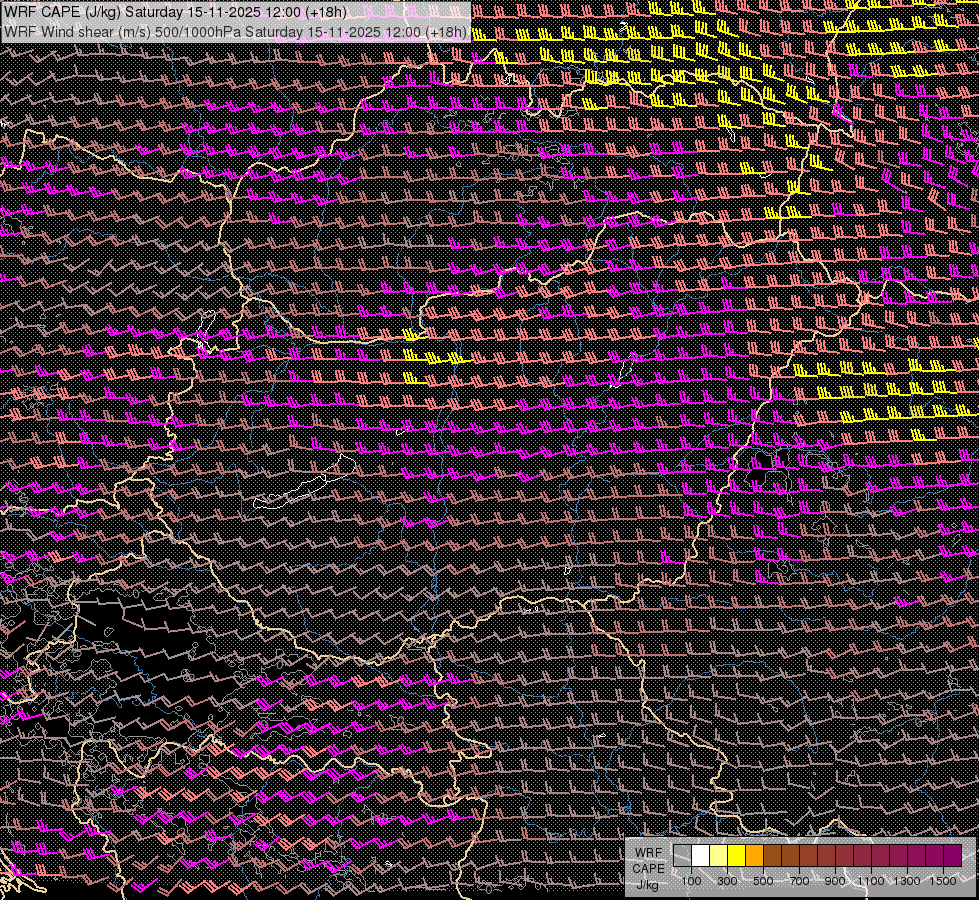Viewport: 979px width, 900px height.
Task: Click the WRF label in the legend
Action: coord(648,853)
